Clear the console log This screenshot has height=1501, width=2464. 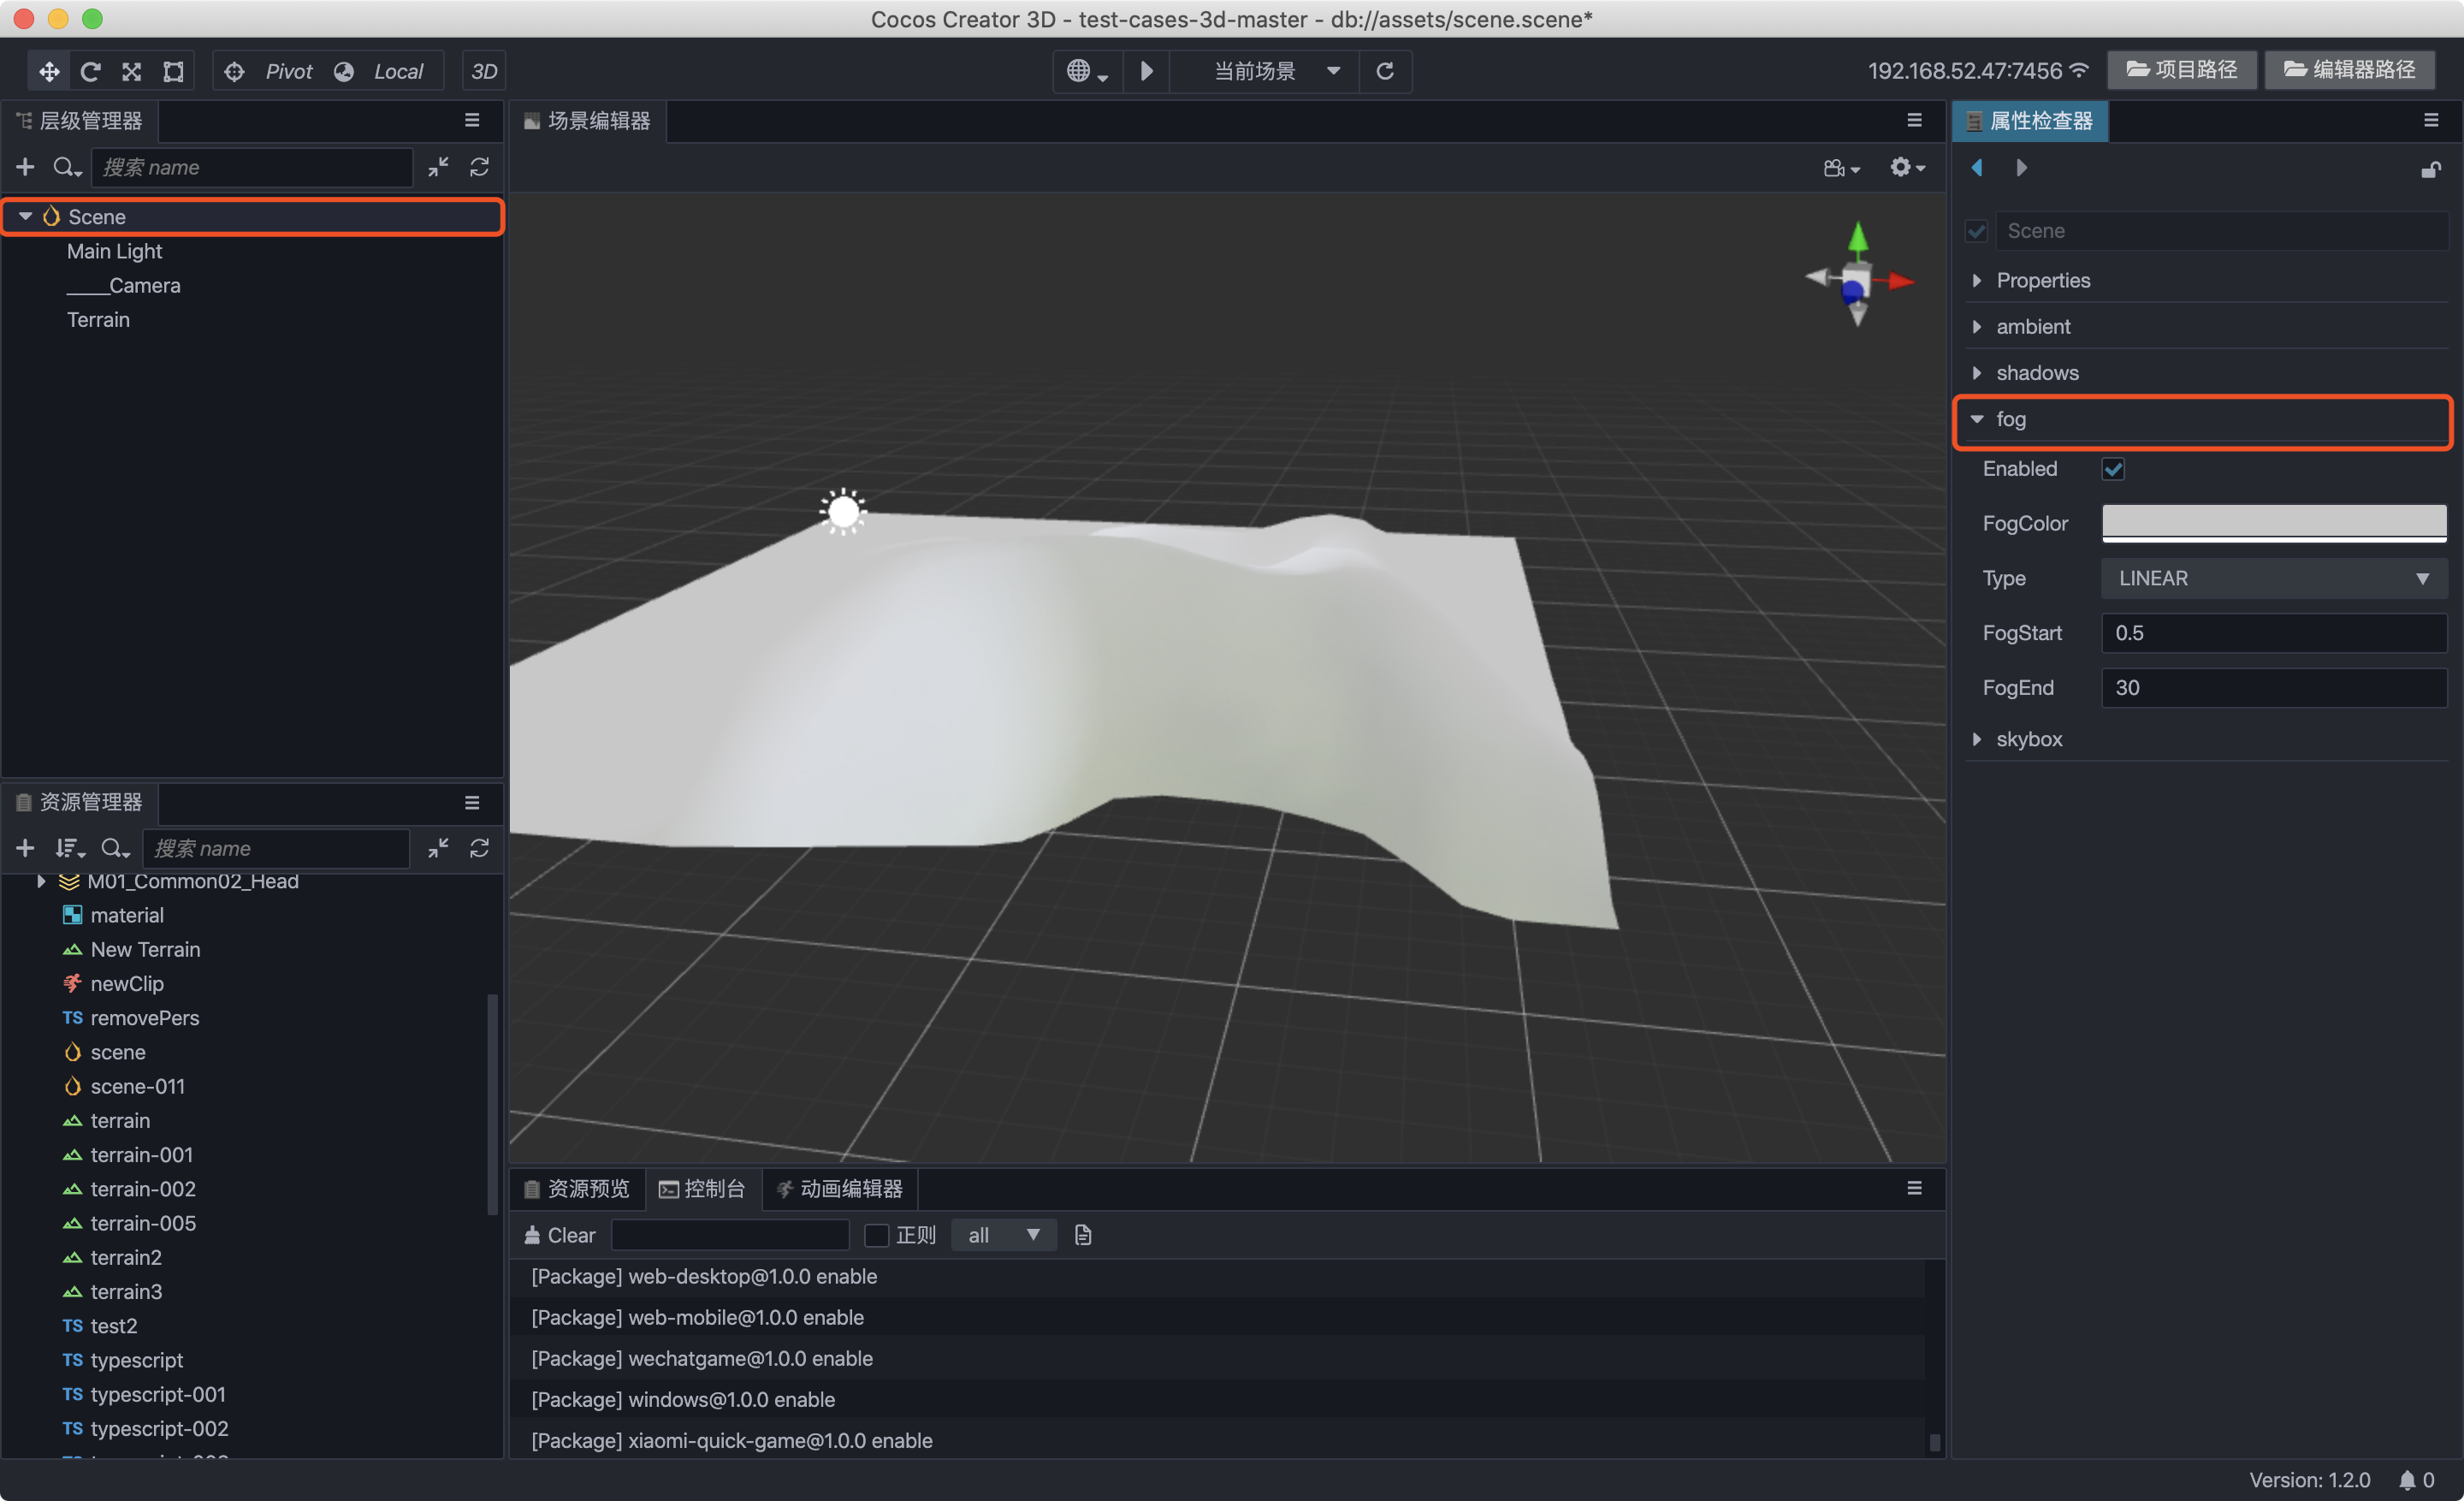560,1235
